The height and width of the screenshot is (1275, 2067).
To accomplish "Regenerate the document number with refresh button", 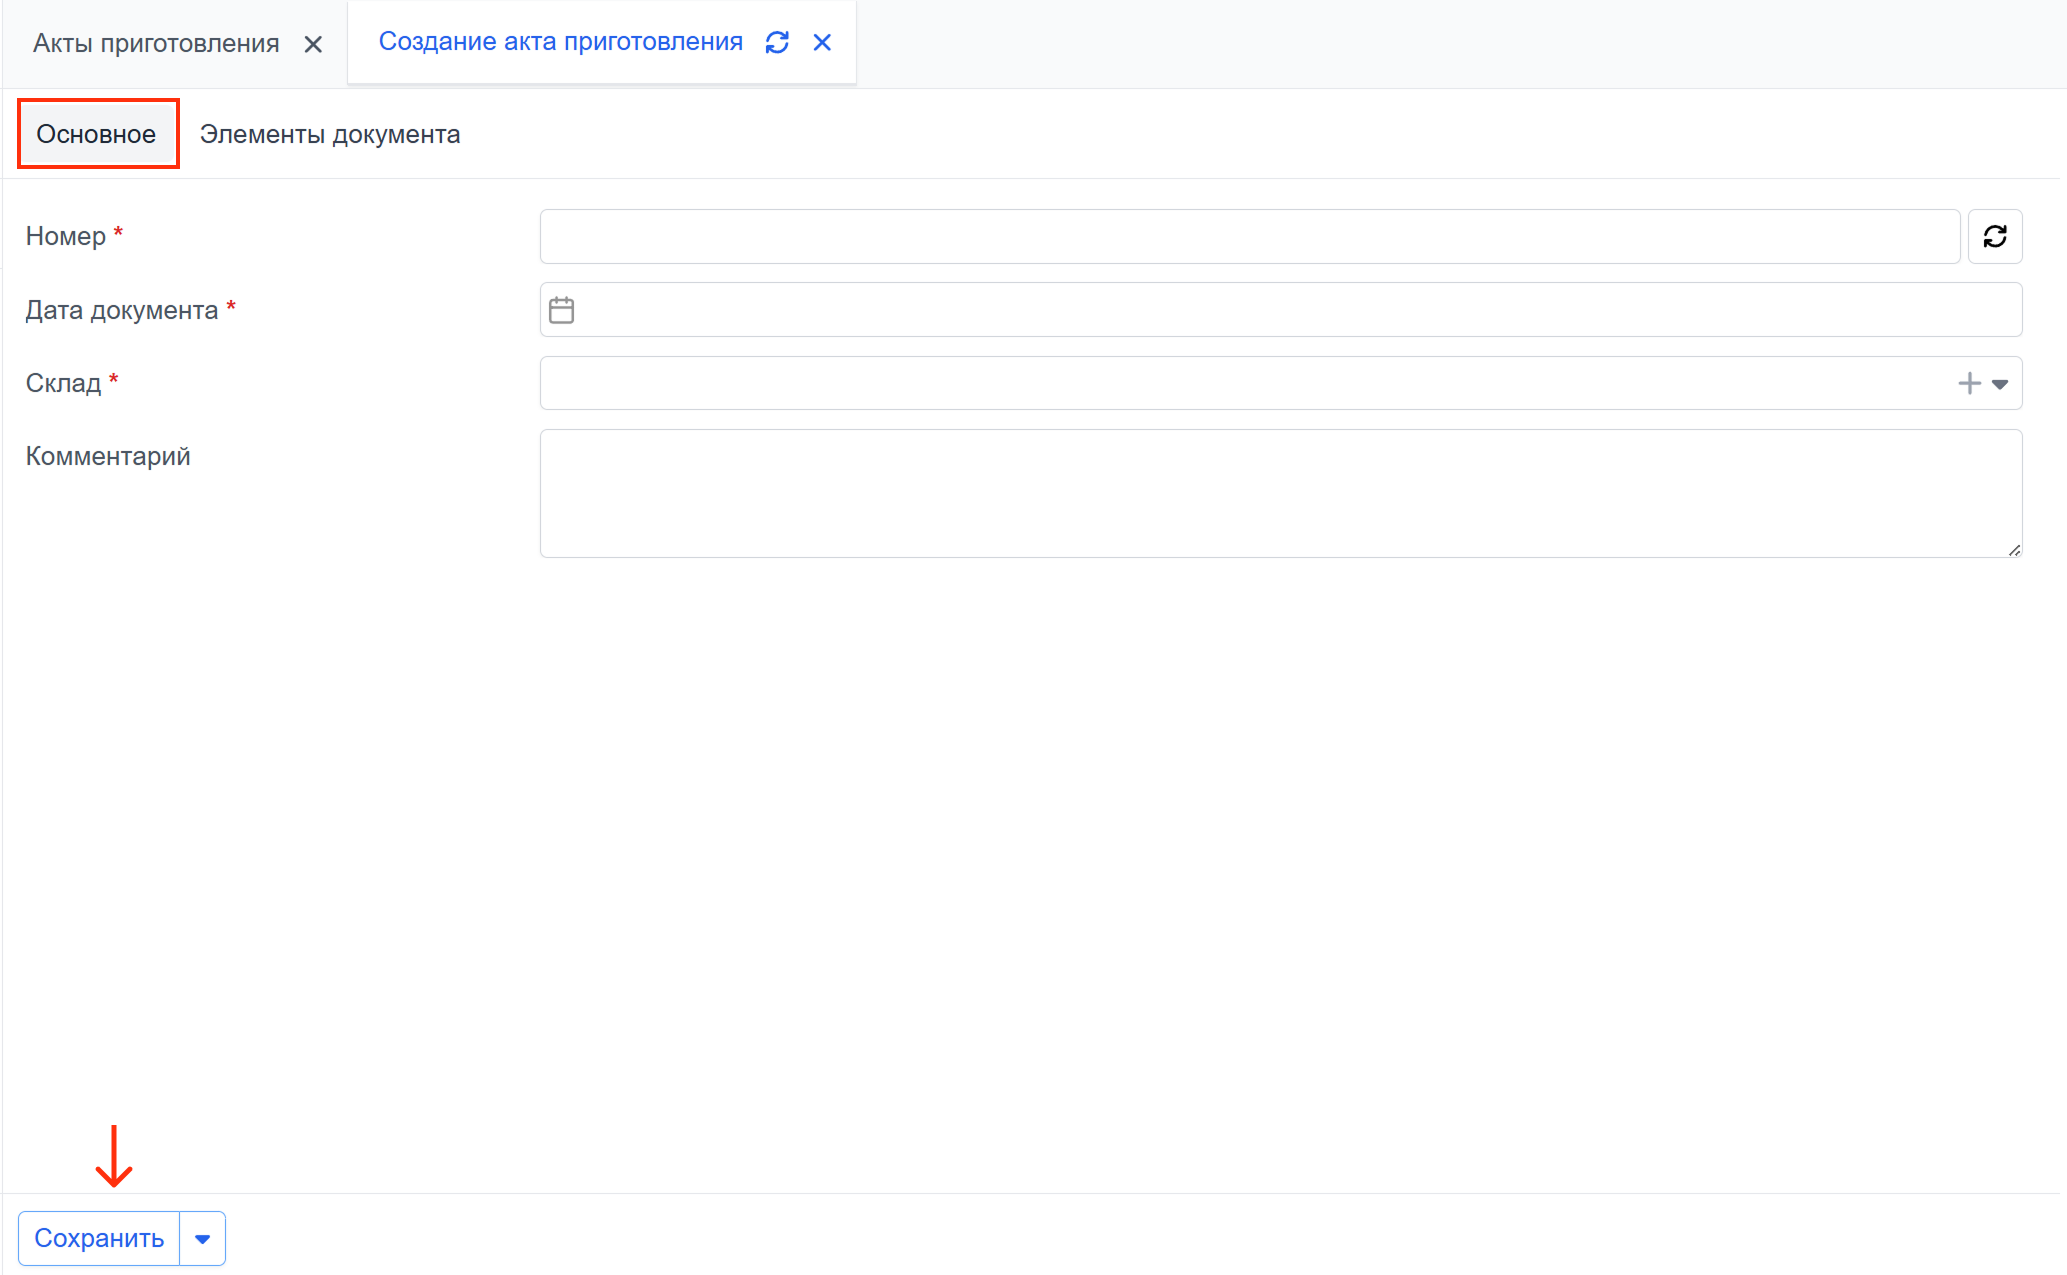I will point(1995,236).
